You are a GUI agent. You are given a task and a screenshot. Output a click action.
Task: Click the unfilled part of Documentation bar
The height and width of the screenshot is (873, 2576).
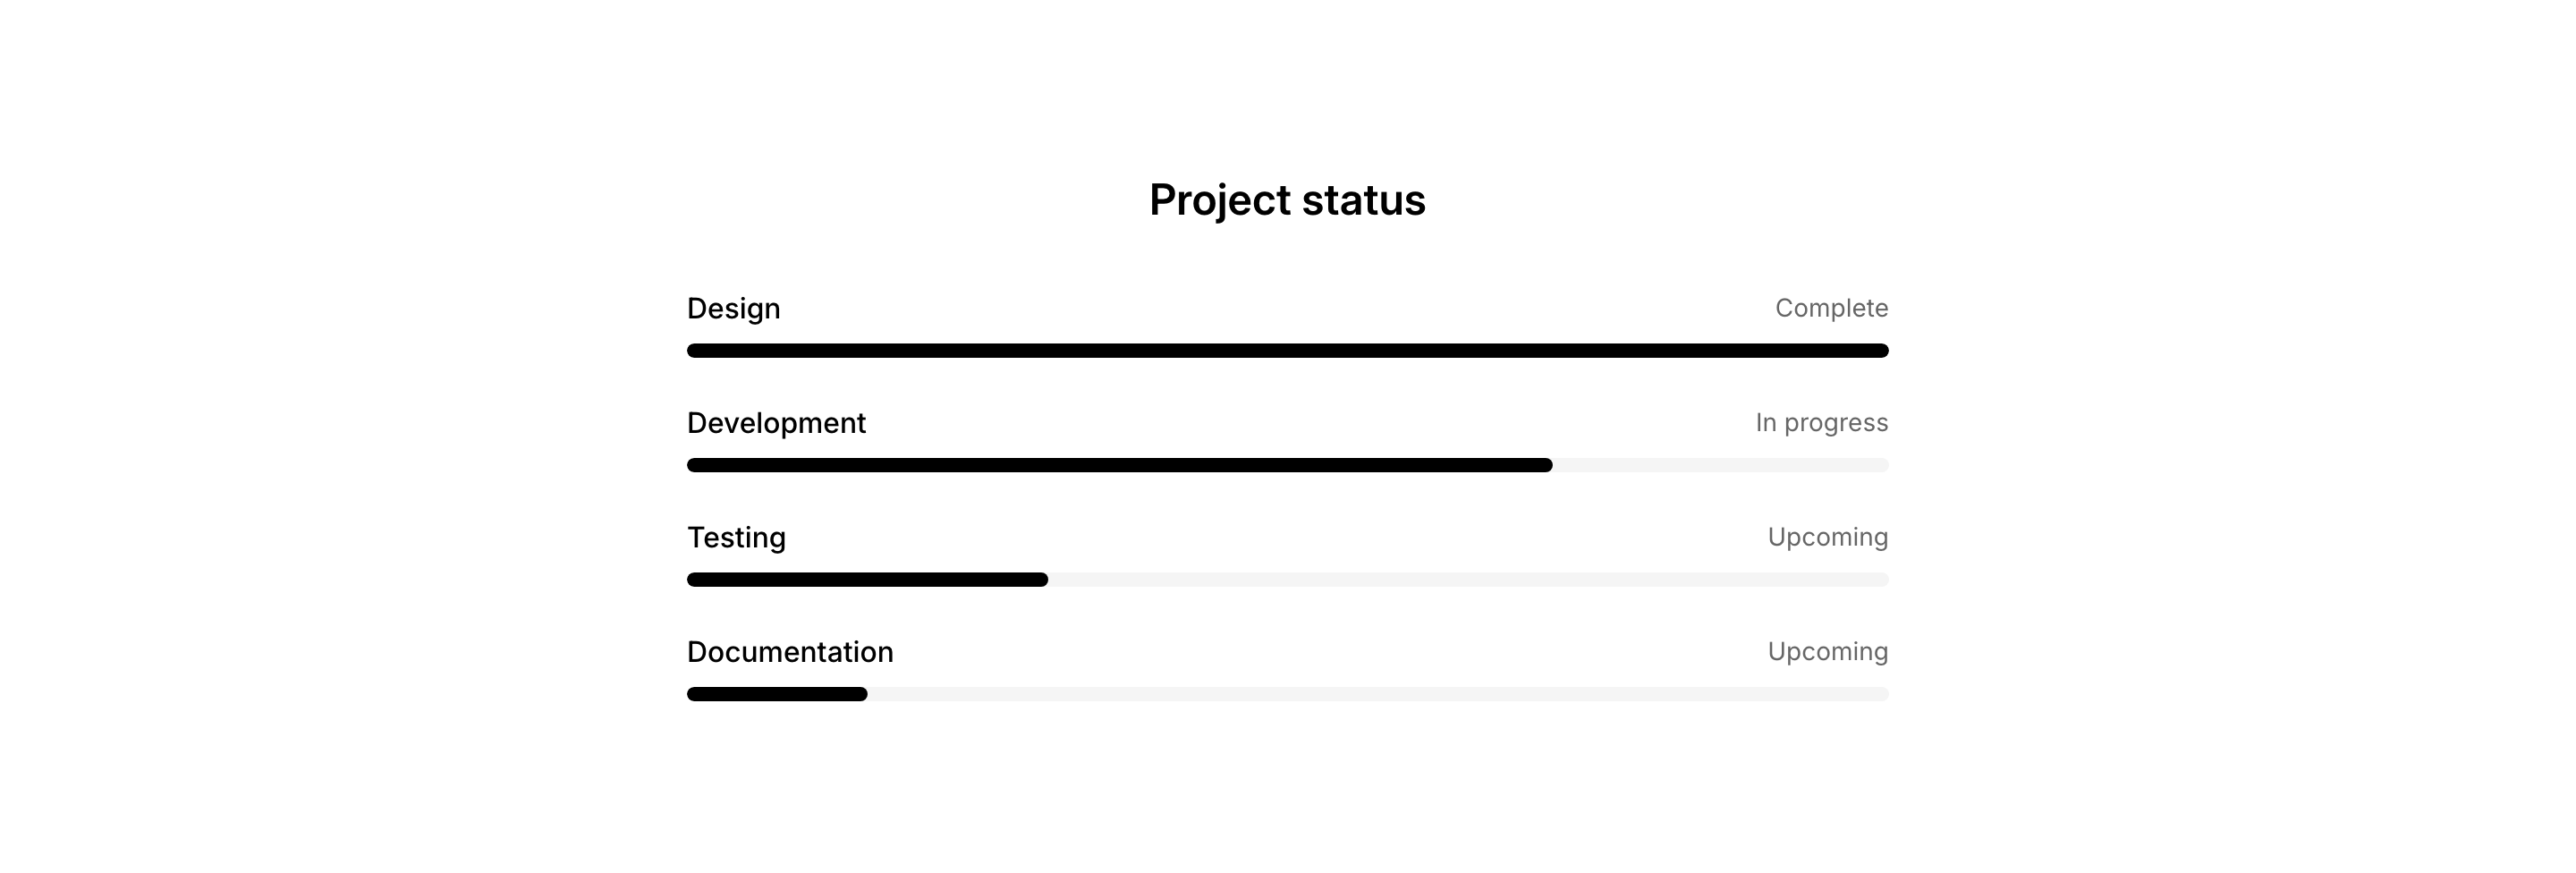point(1378,695)
